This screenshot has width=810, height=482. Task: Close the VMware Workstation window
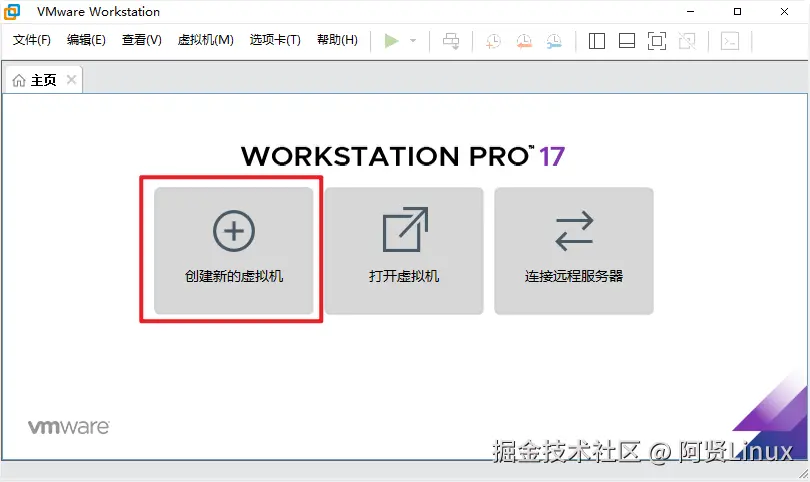tap(784, 11)
